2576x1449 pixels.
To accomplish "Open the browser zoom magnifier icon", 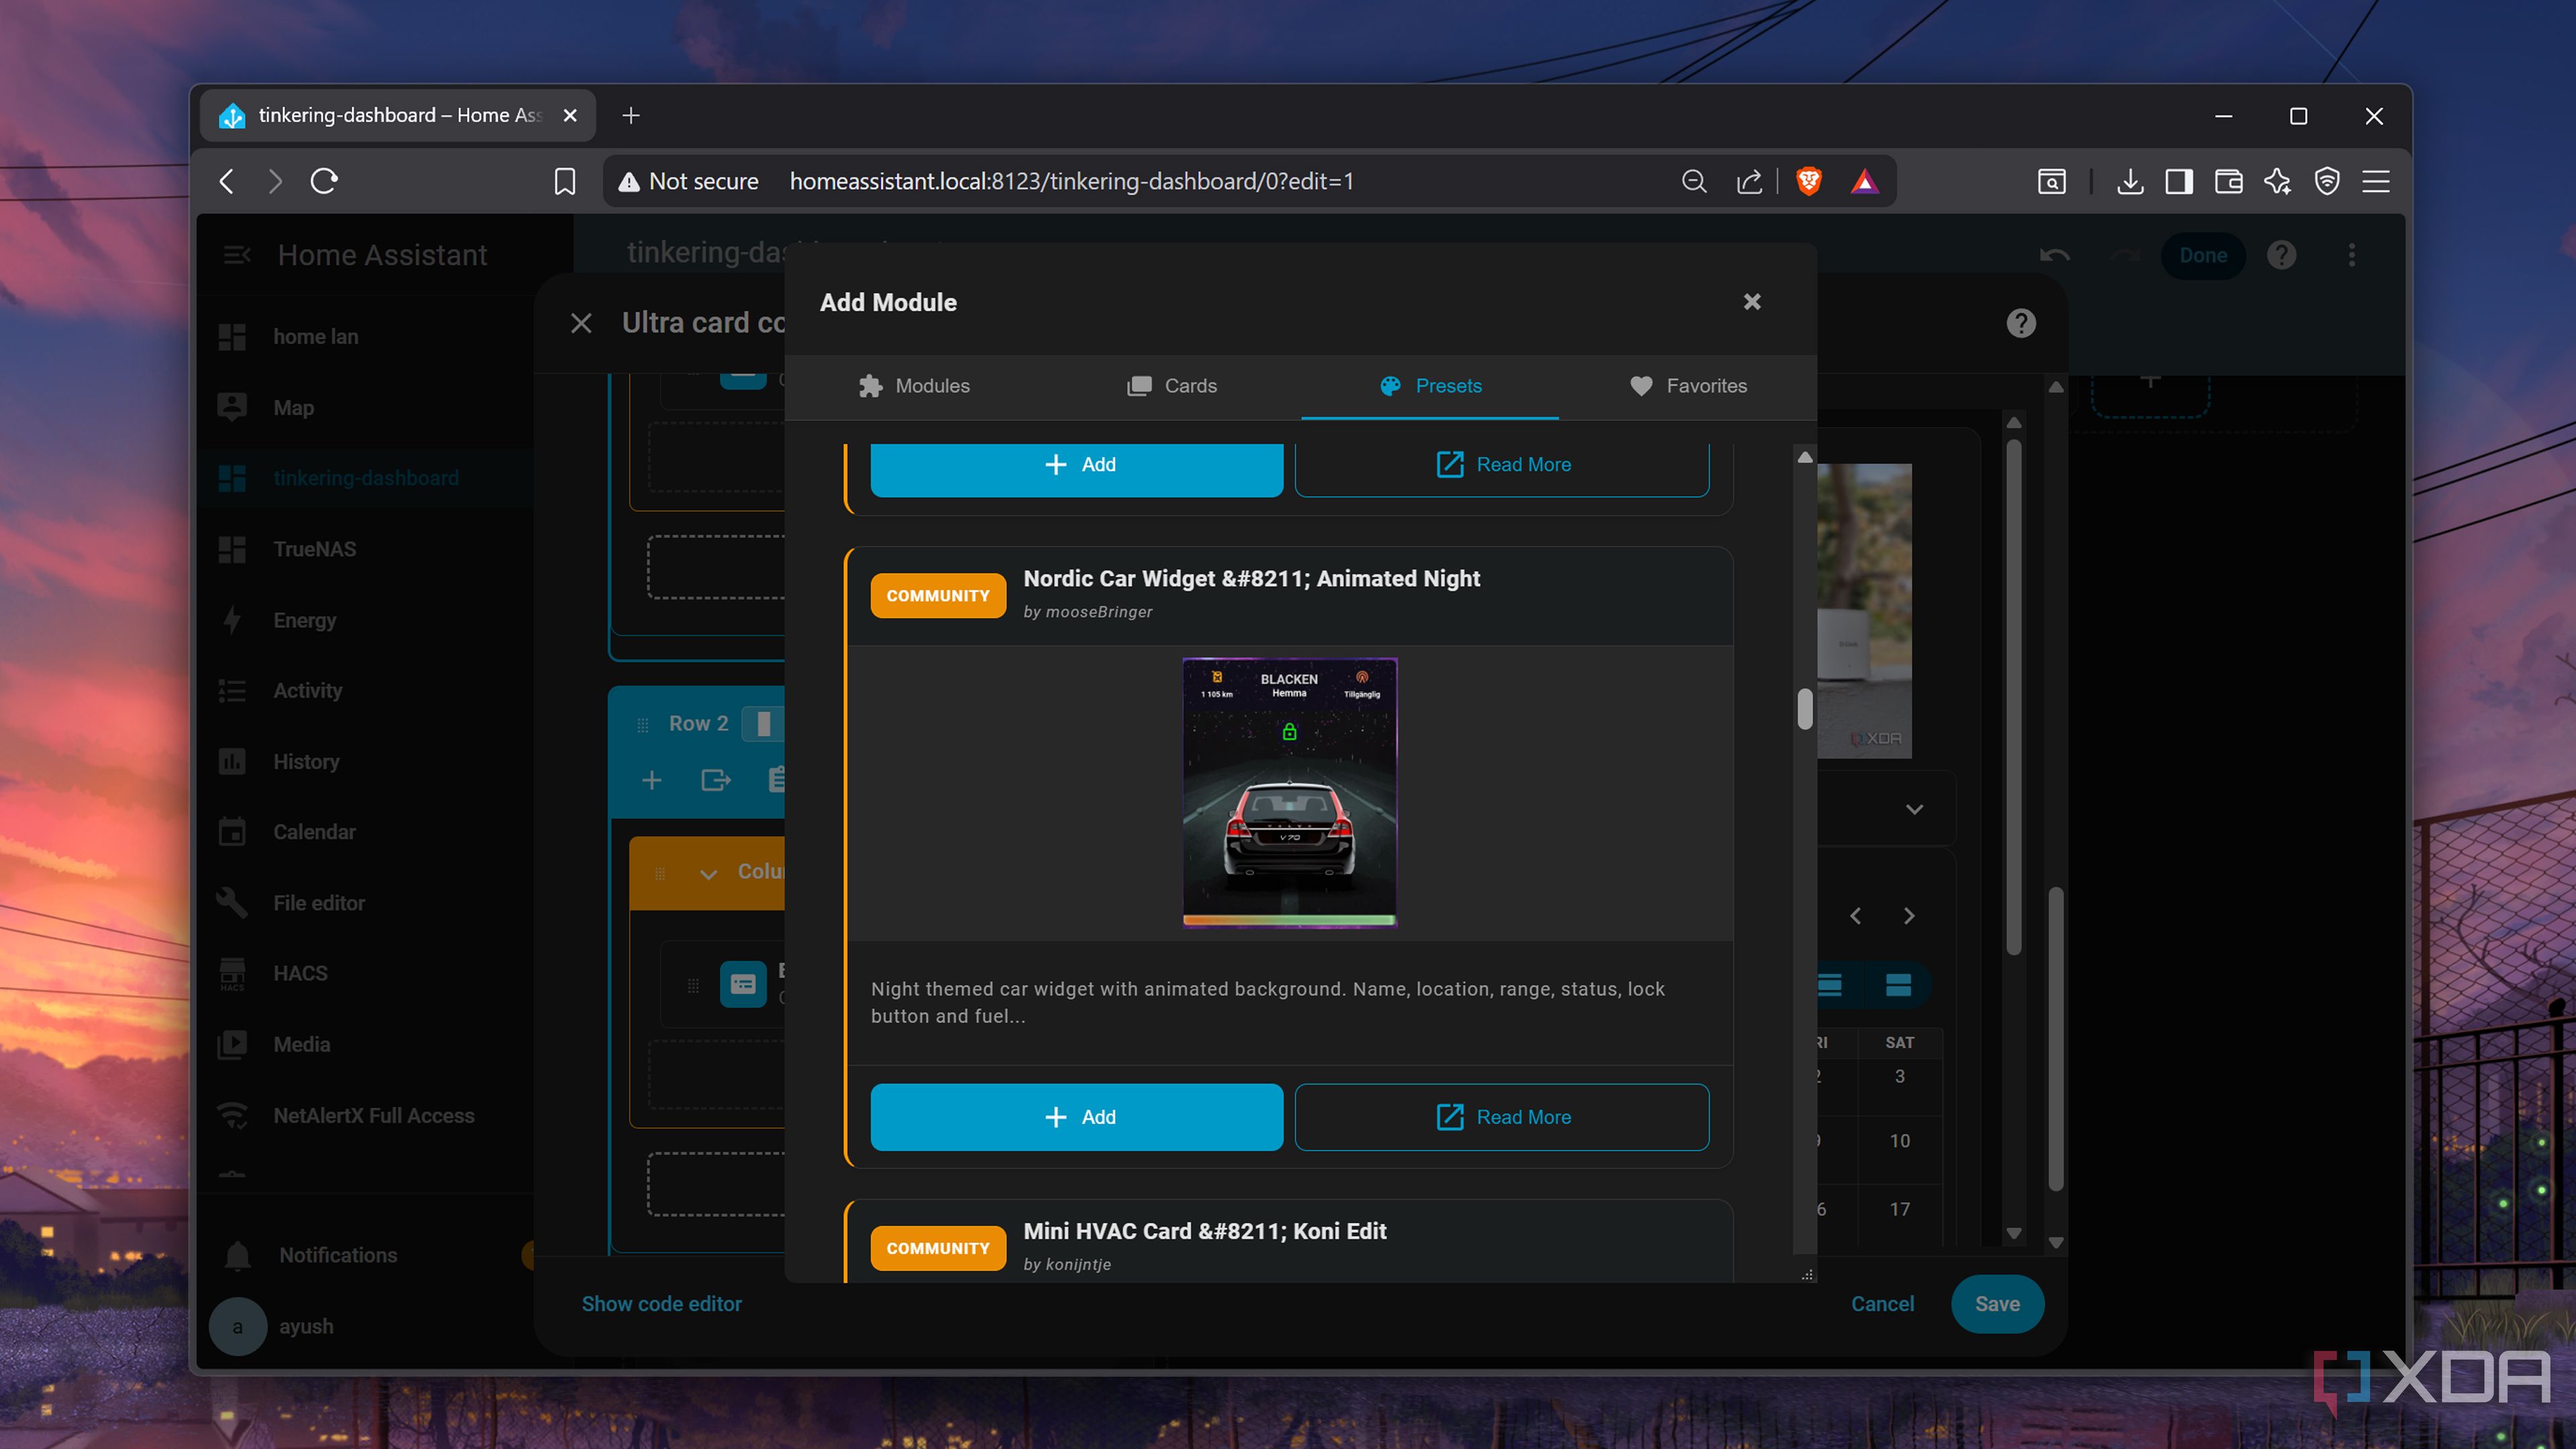I will click(x=1694, y=181).
